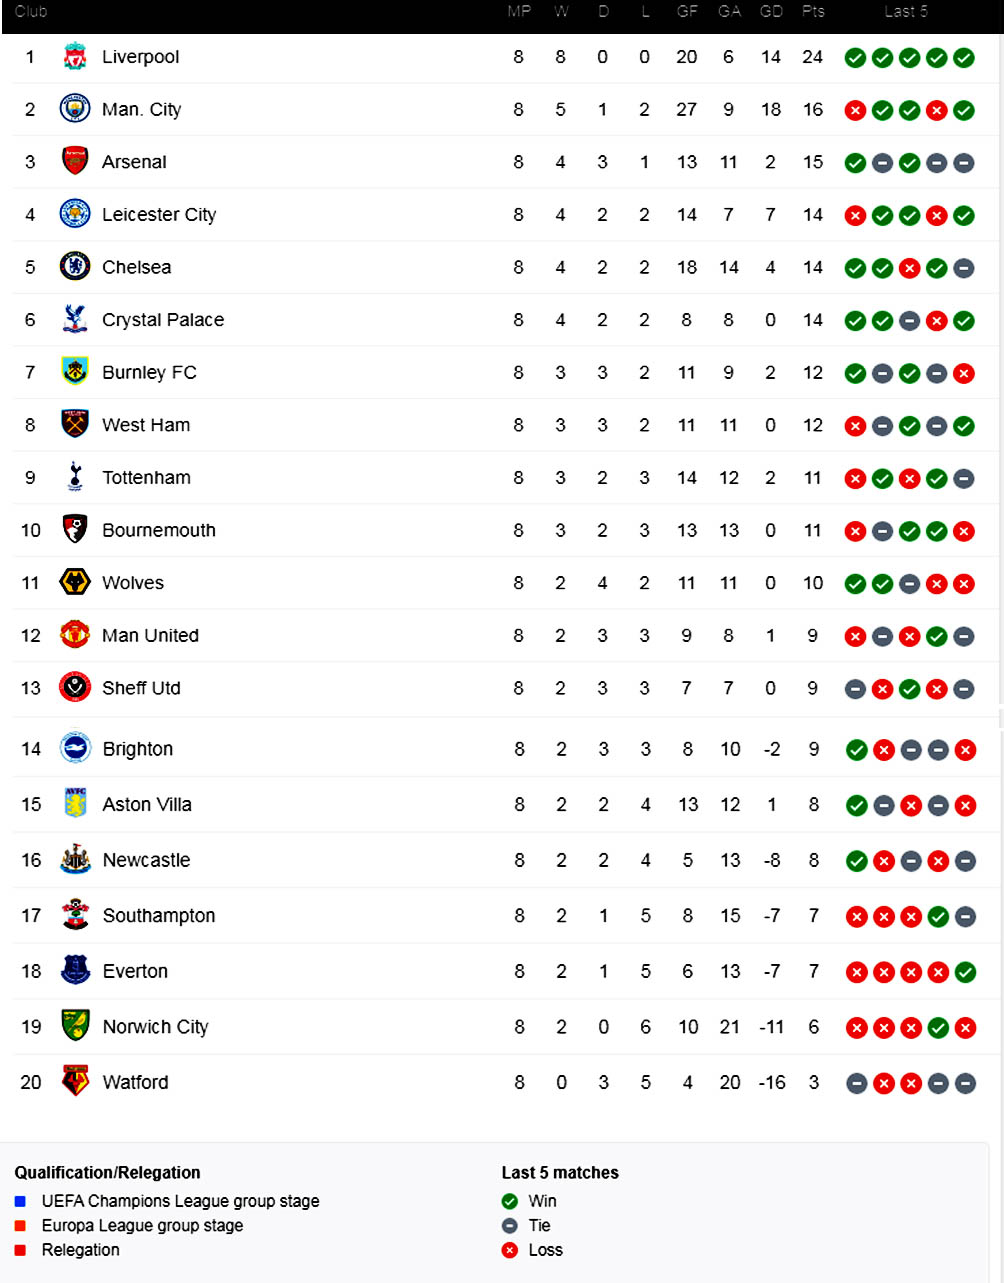This screenshot has height=1283, width=1004.
Task: Click the red Relegation color swatch
Action: click(x=21, y=1250)
